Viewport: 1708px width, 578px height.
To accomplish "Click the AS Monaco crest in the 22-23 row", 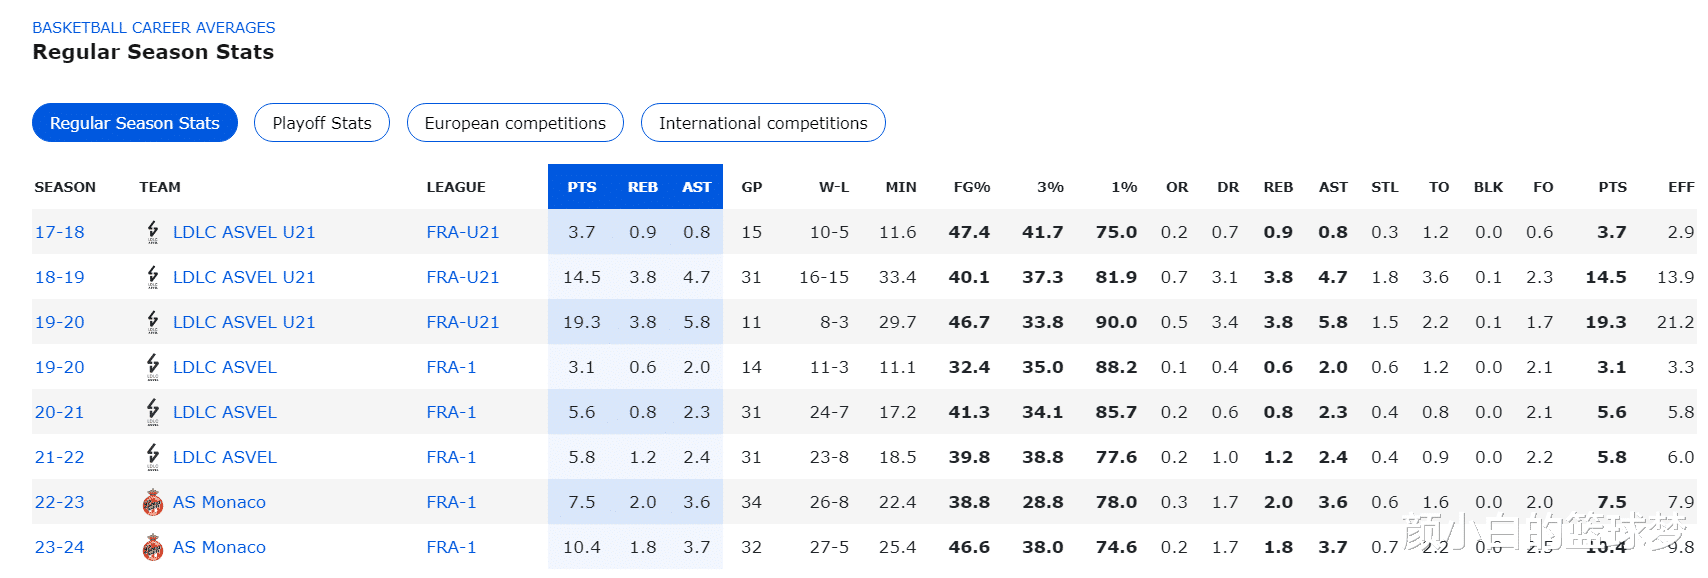I will (x=153, y=502).
